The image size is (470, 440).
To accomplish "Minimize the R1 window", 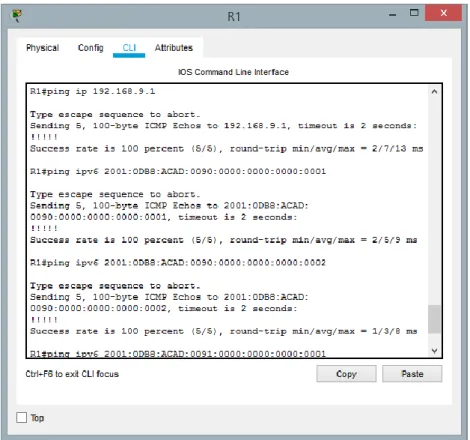I will pos(393,14).
